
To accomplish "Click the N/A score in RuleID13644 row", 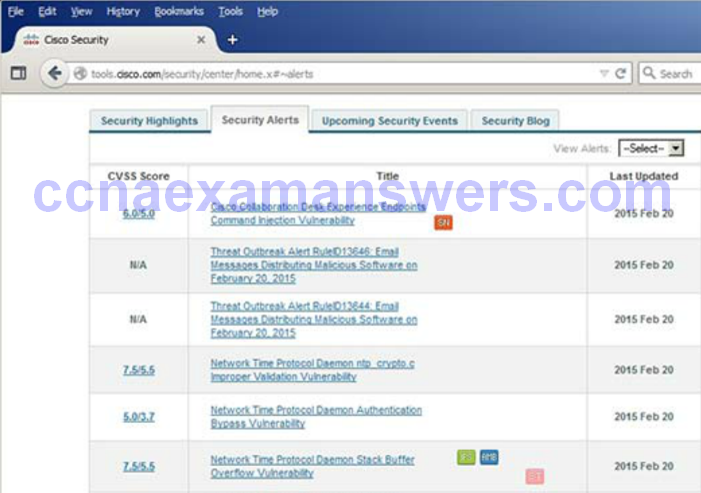I will 138,319.
